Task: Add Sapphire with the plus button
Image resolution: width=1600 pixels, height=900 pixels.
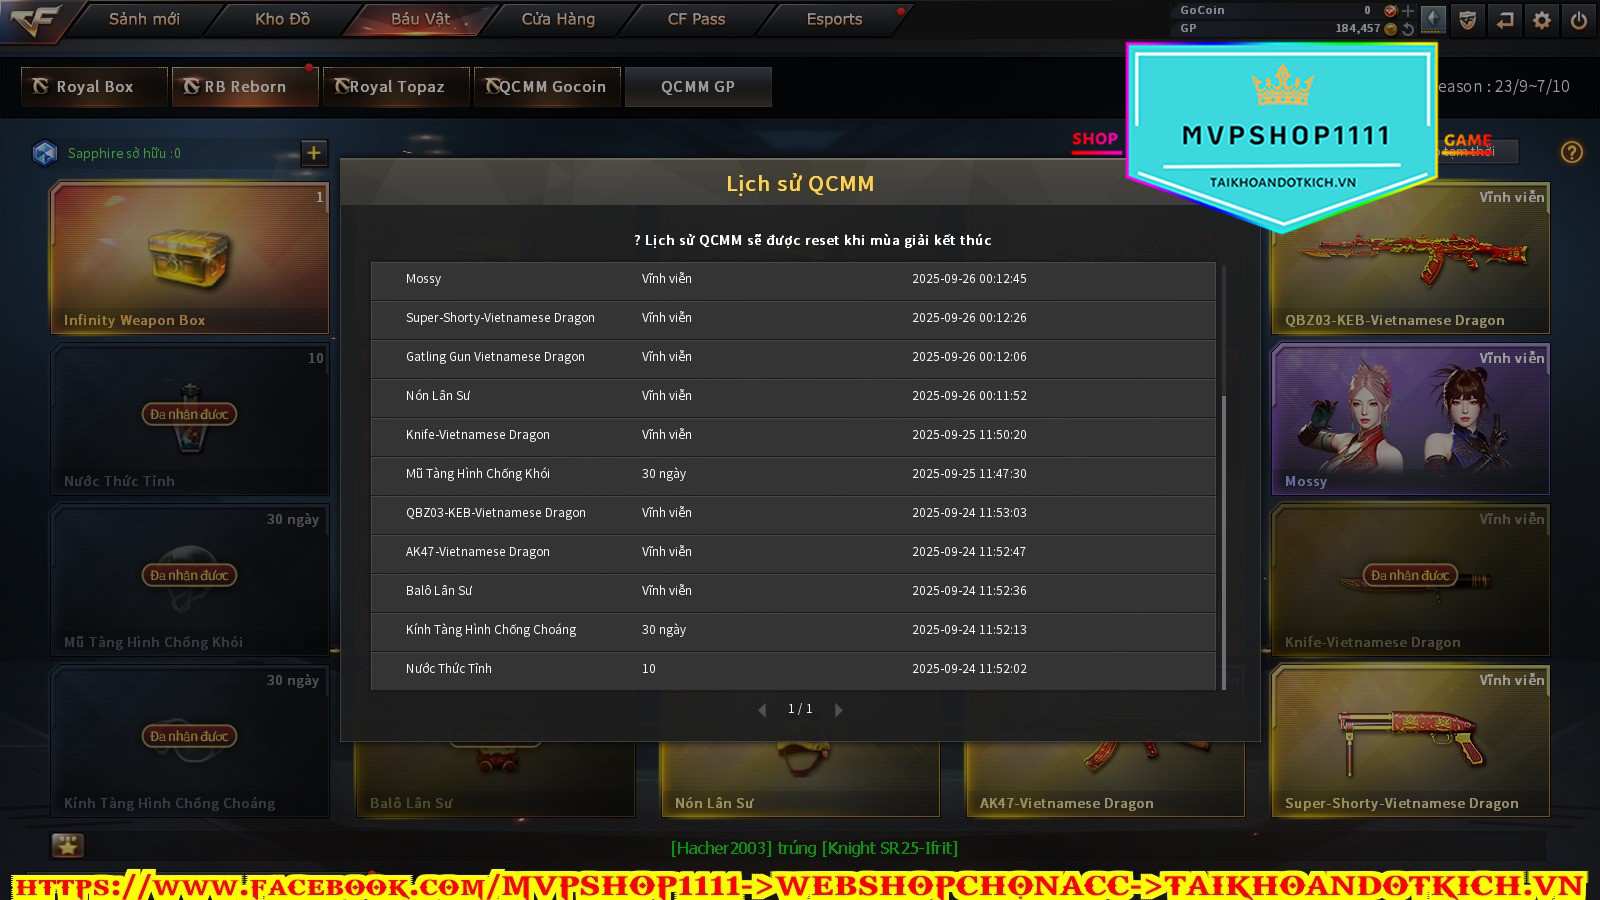Action: pyautogui.click(x=314, y=153)
